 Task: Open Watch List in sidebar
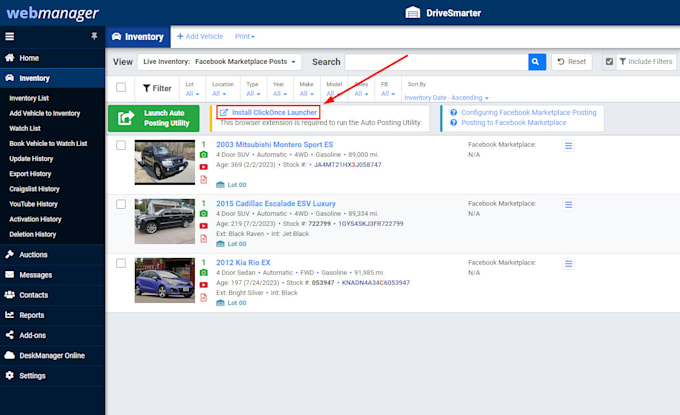tap(25, 128)
